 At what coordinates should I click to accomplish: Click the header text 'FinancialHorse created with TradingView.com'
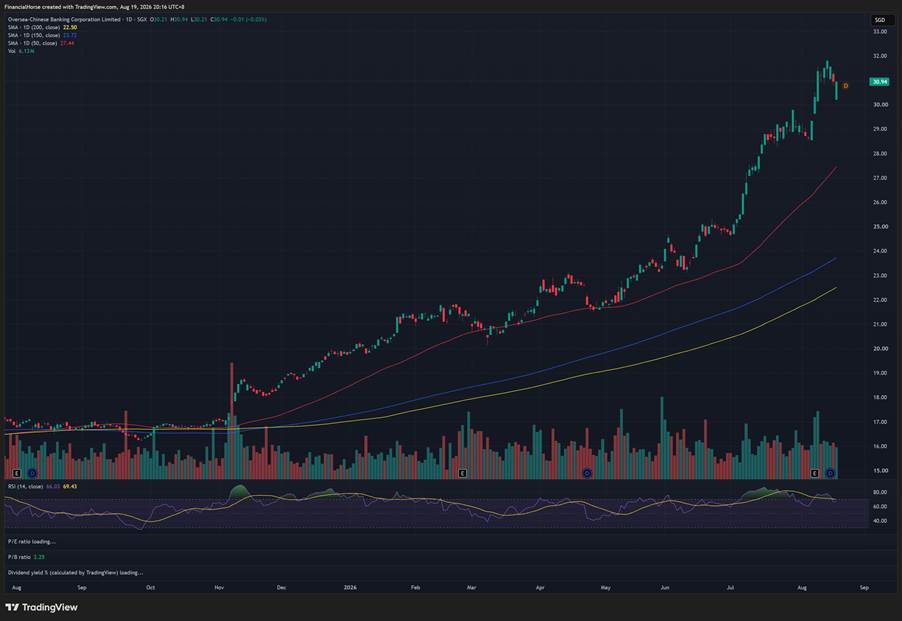60,7
